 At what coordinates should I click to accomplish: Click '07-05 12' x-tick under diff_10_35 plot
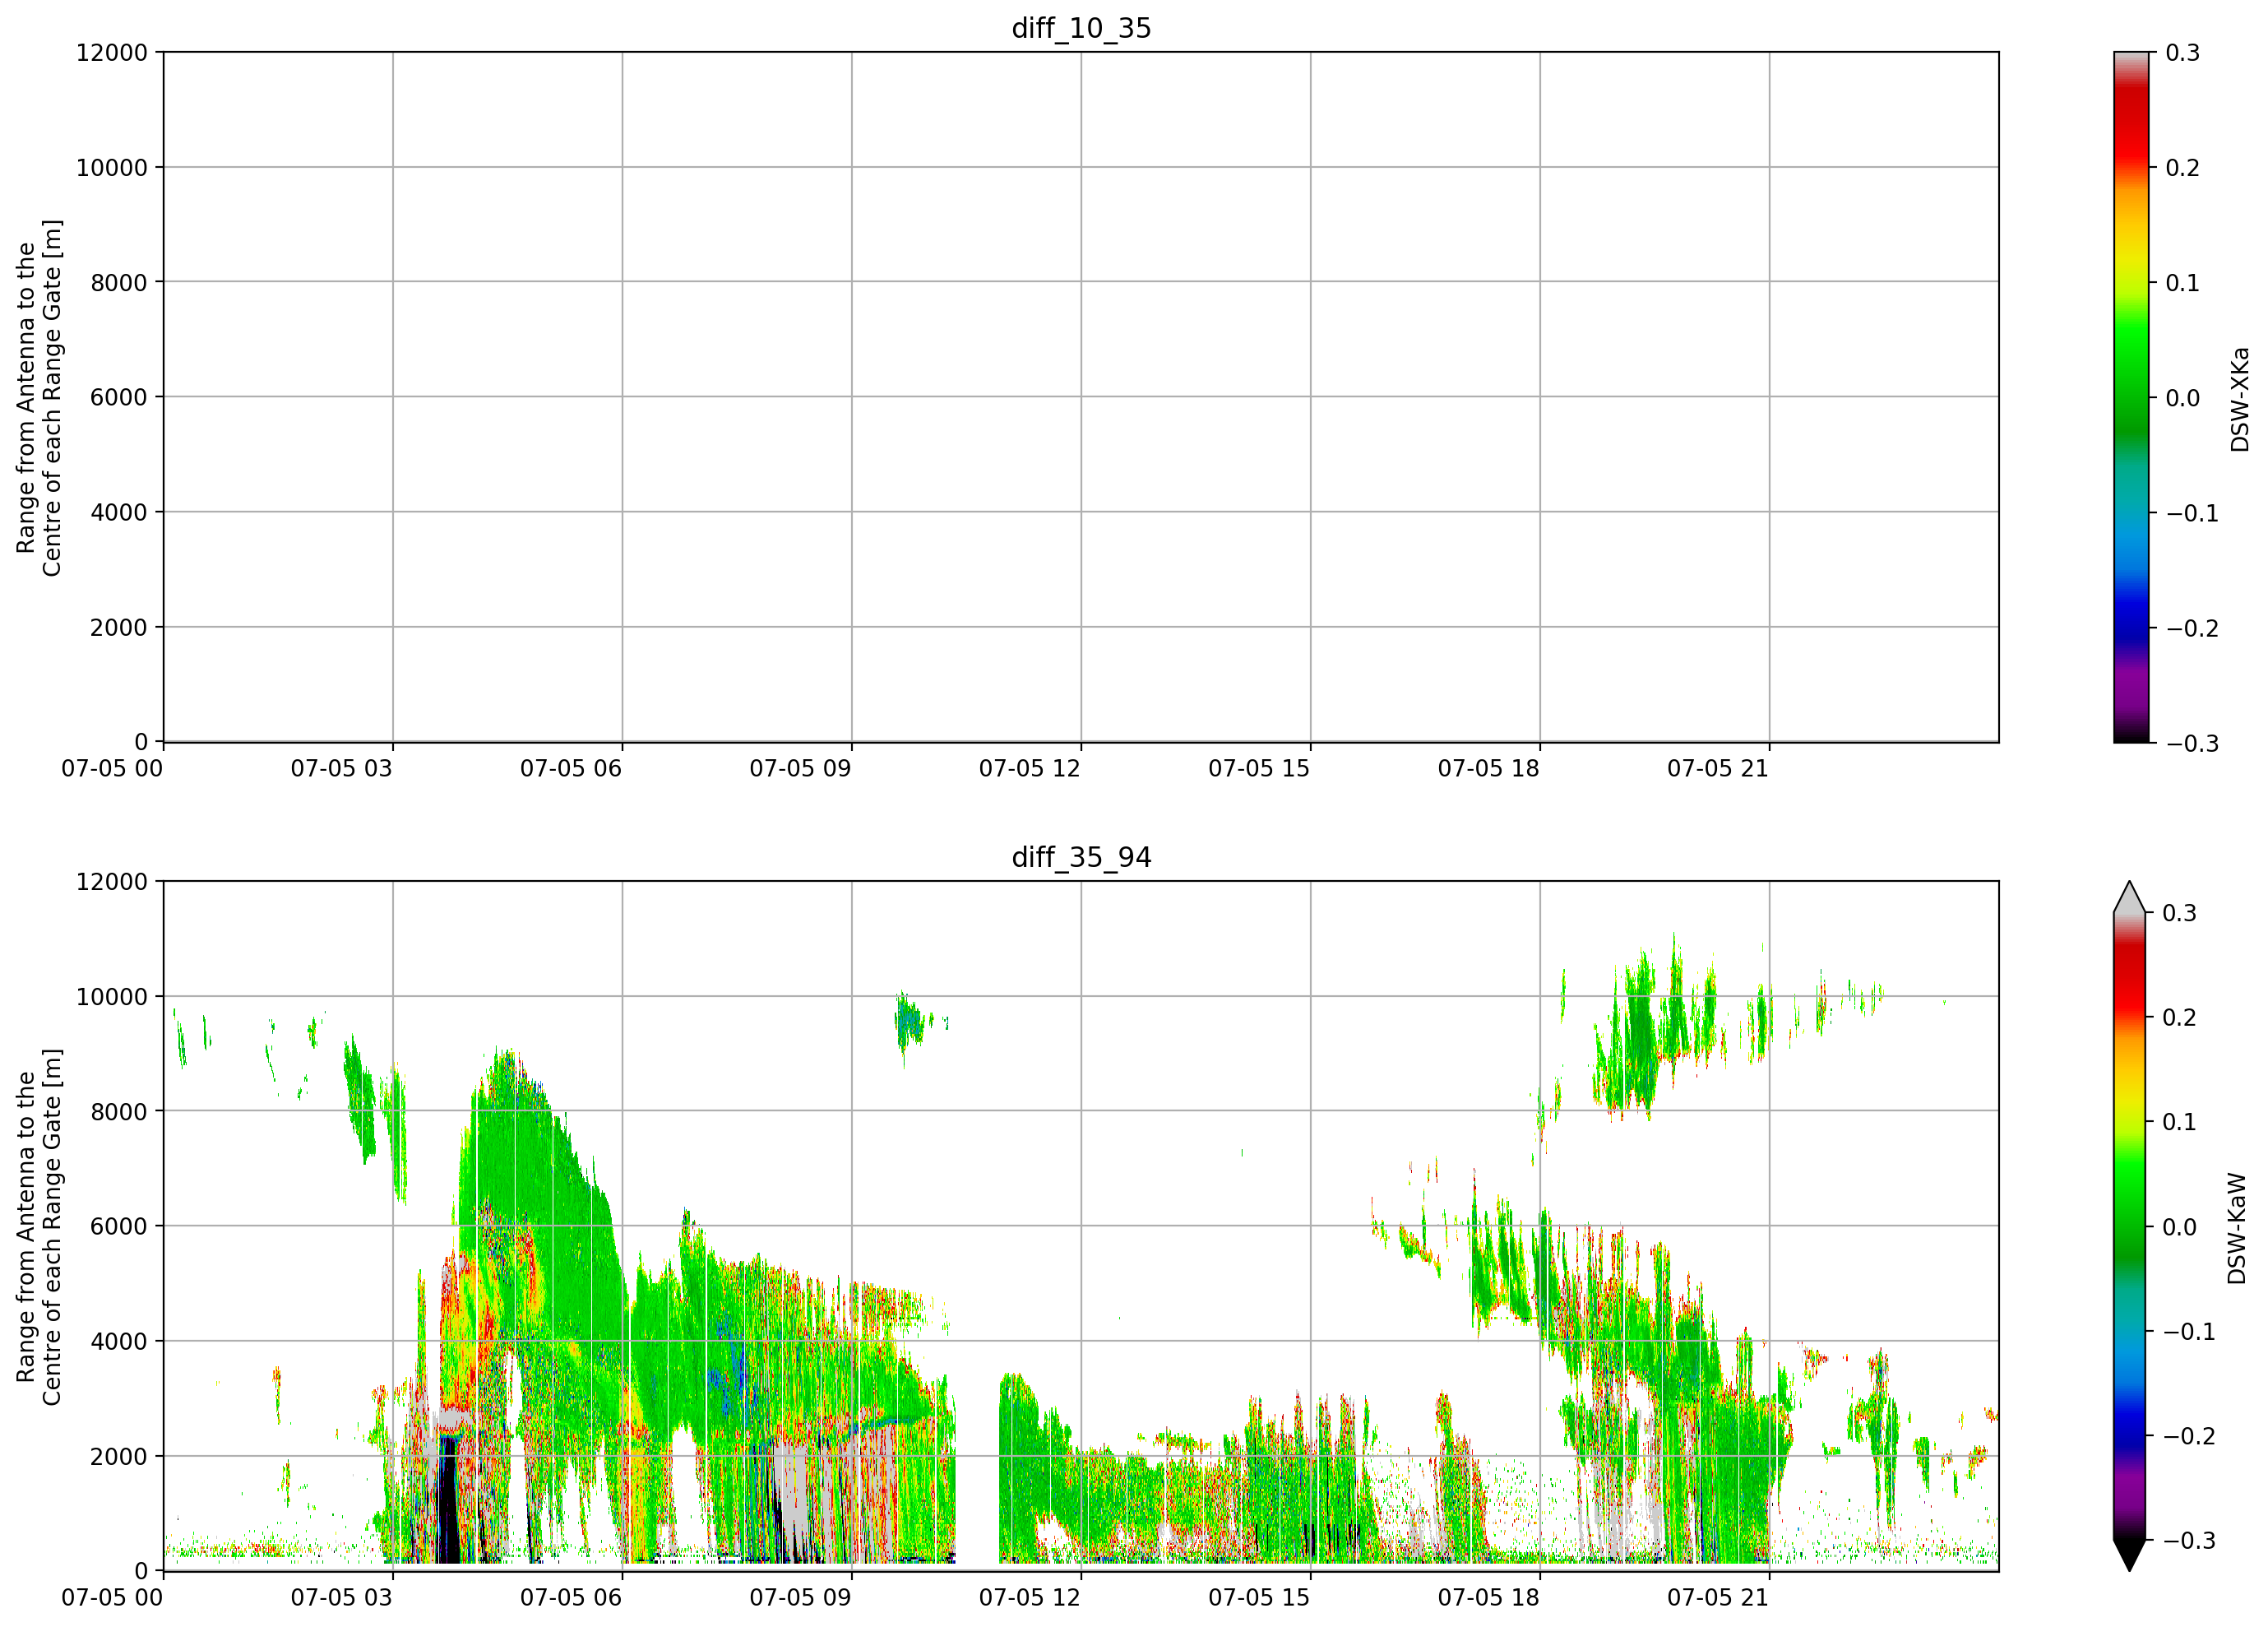1030,769
